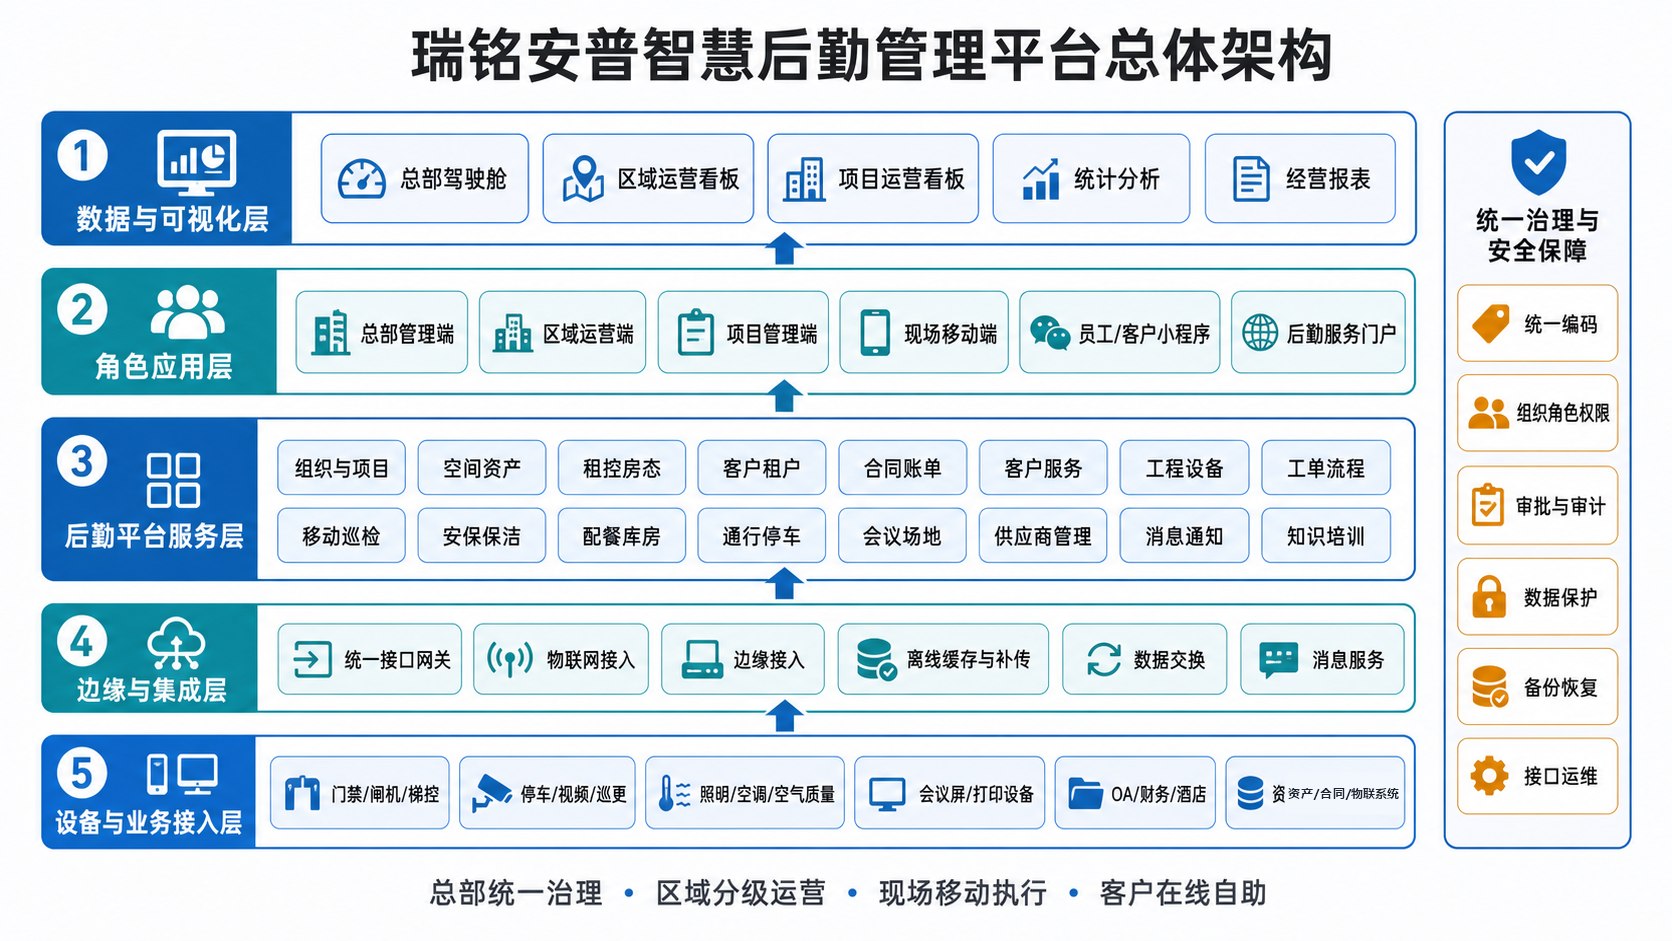Click the 资产/合同/物联系统 database icon

tap(1250, 793)
